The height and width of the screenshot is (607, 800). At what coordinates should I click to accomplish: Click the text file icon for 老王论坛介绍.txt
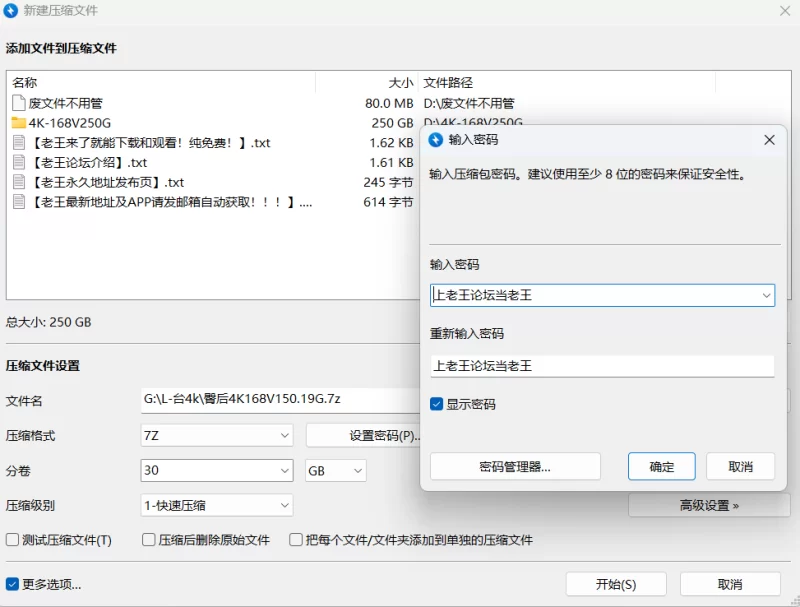click(x=19, y=162)
